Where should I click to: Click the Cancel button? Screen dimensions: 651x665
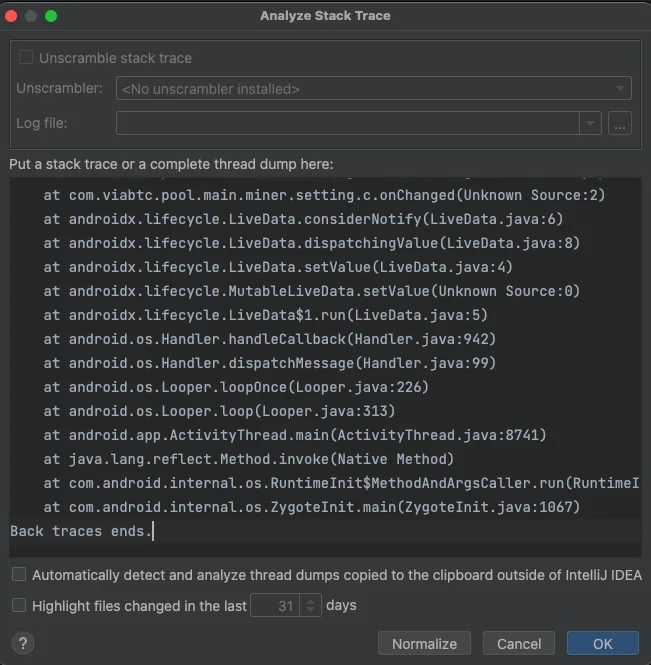tap(518, 643)
